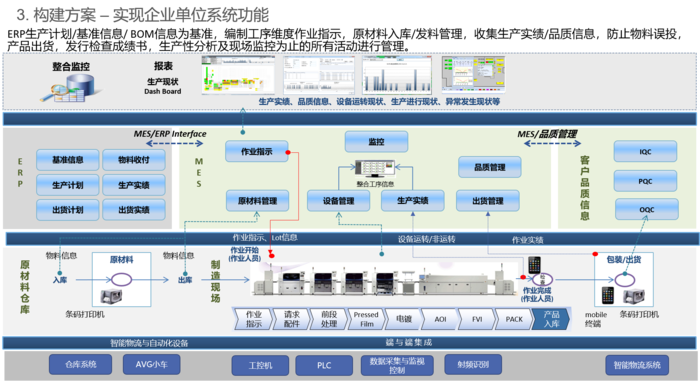Viewport: 700px width, 387px height.
Task: Click the smartphone icon near 作业完成
Action: pyautogui.click(x=534, y=265)
